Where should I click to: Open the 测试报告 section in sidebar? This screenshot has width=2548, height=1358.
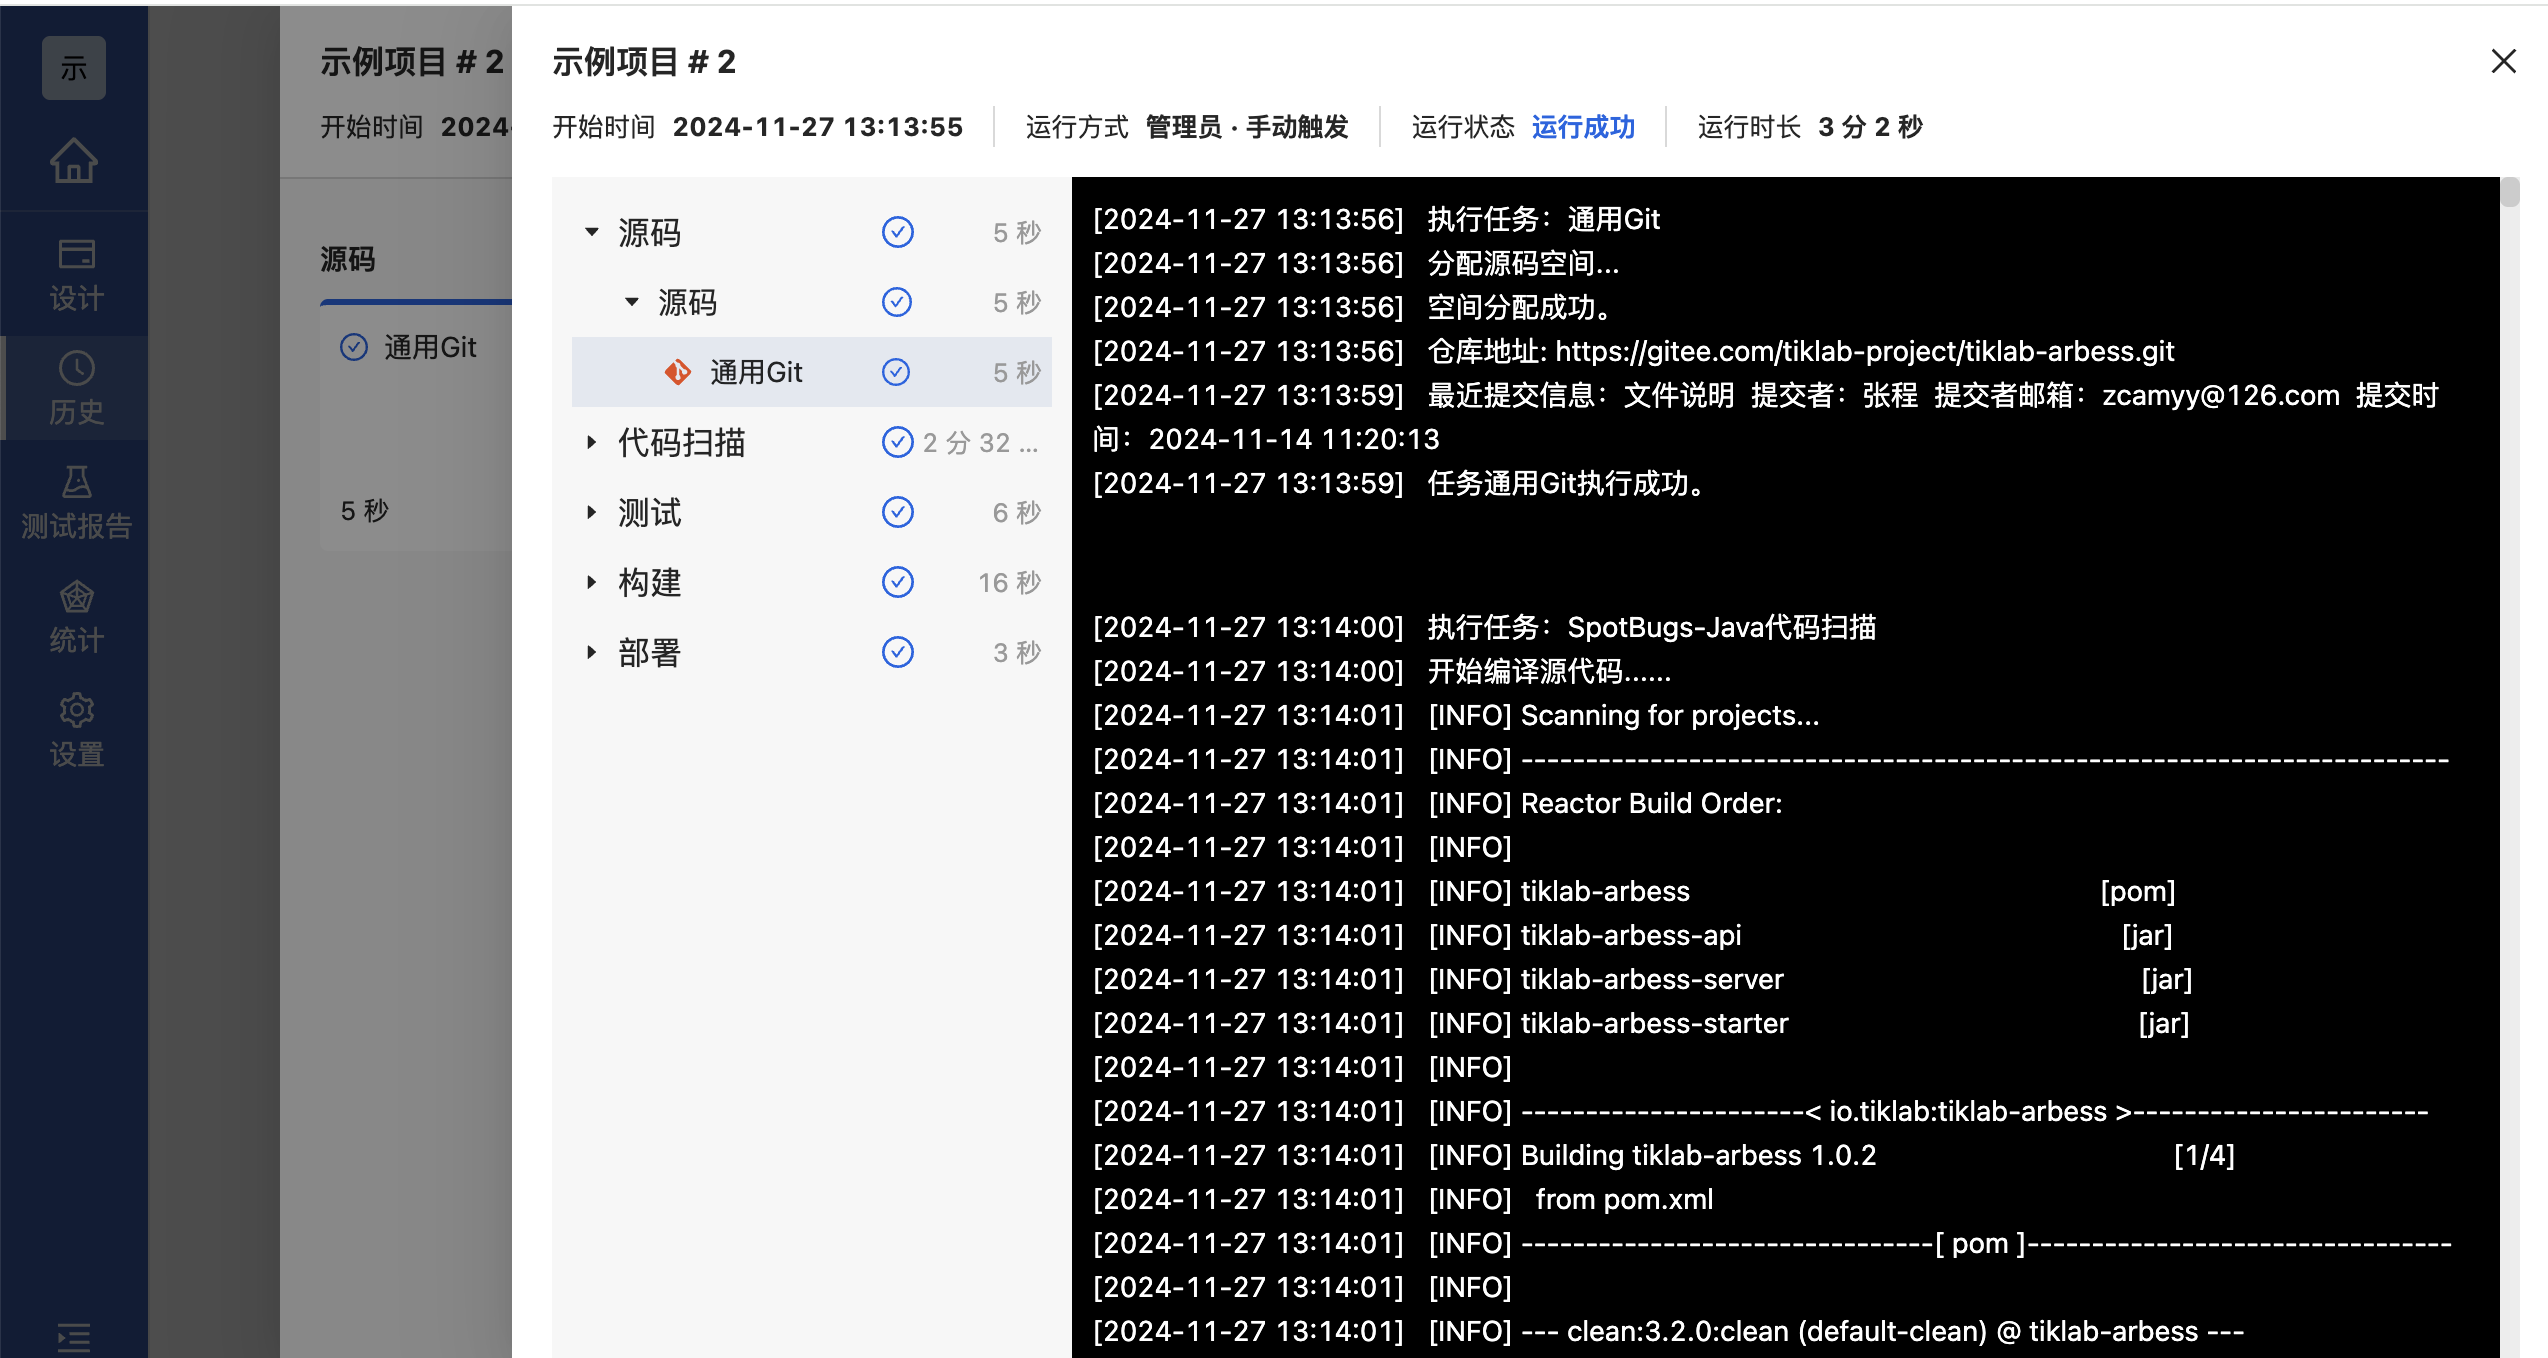tap(75, 502)
